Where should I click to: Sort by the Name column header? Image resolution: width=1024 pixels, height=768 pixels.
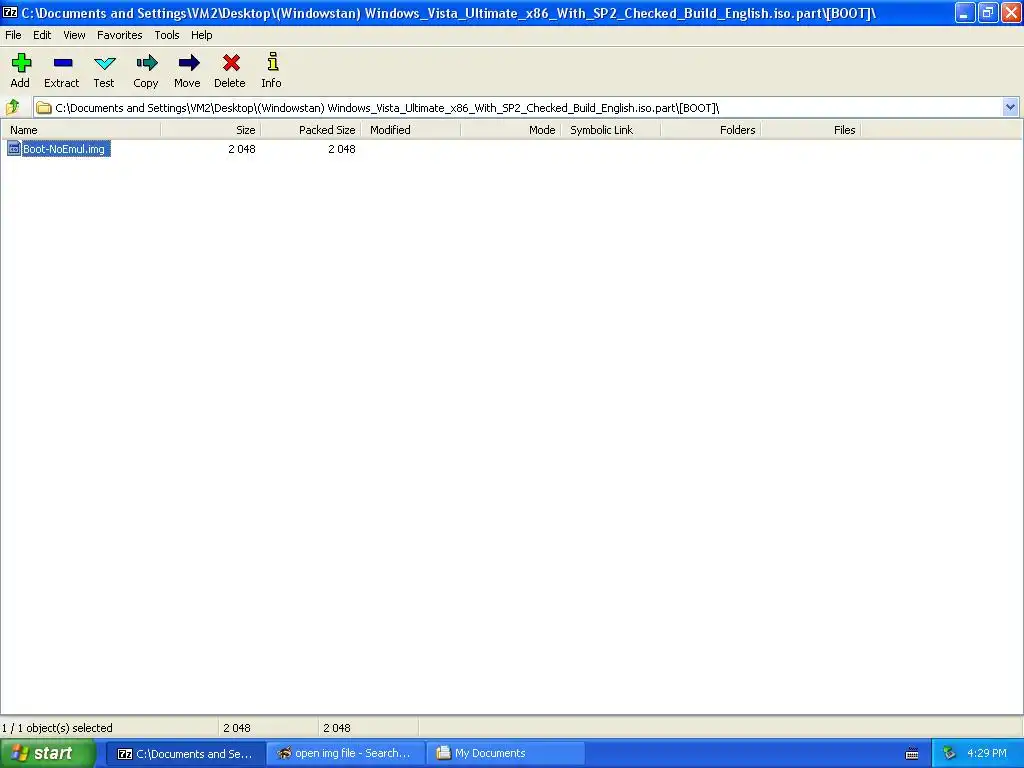tap(80, 130)
